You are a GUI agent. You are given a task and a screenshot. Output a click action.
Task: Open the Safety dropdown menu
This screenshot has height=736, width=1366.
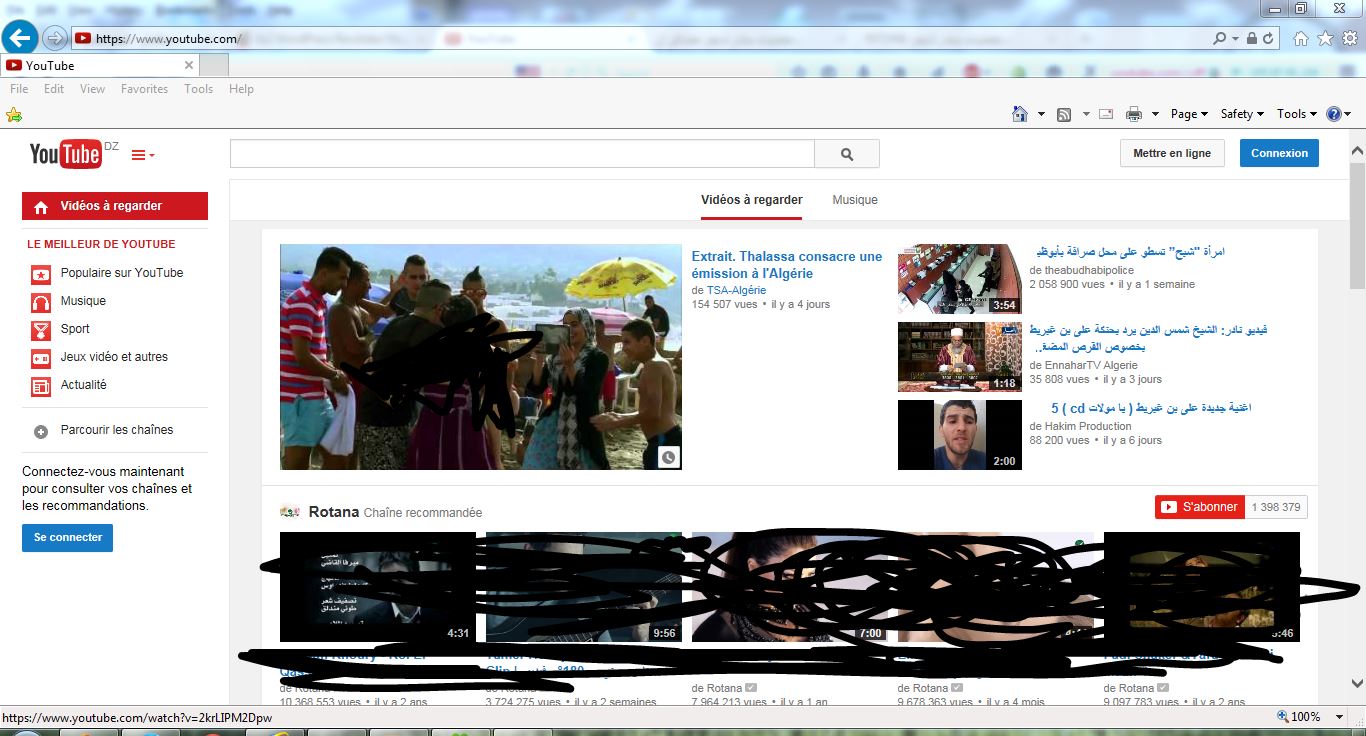[1242, 114]
